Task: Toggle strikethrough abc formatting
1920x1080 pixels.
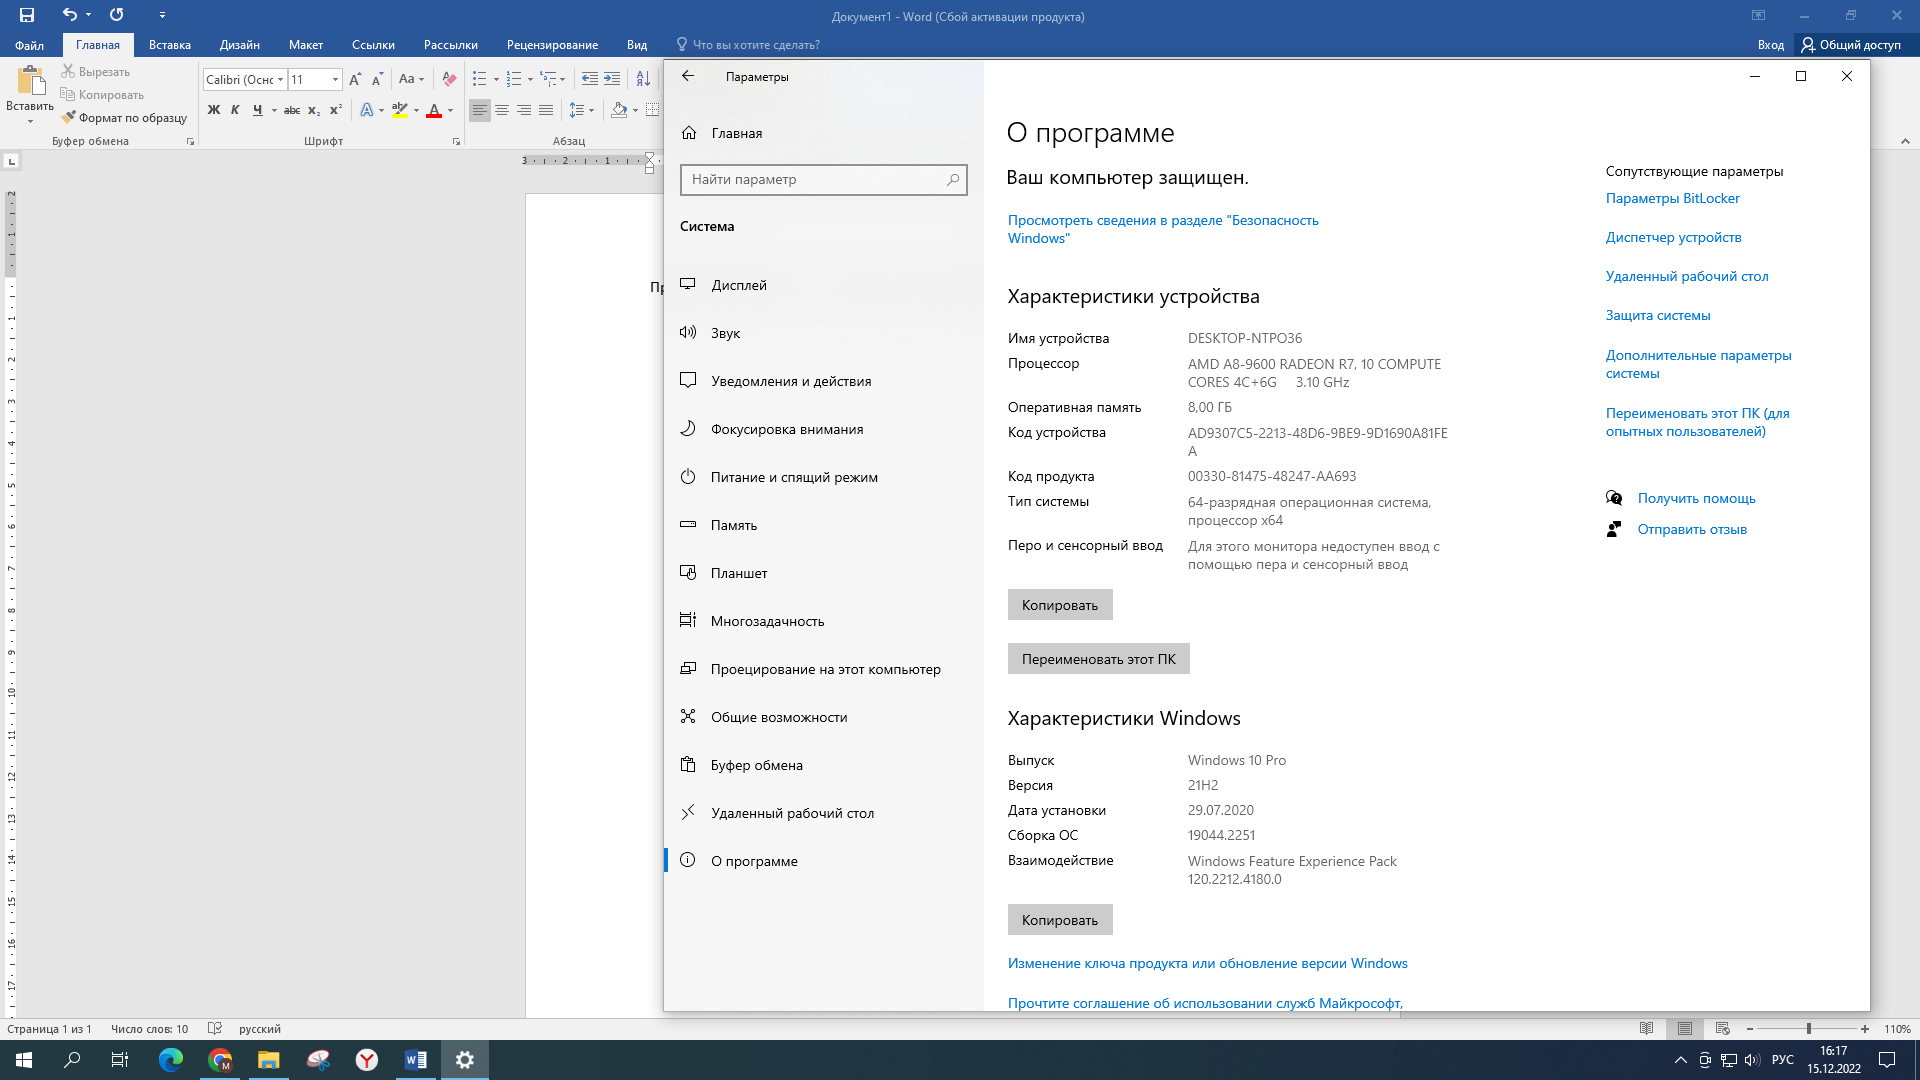Action: [291, 110]
